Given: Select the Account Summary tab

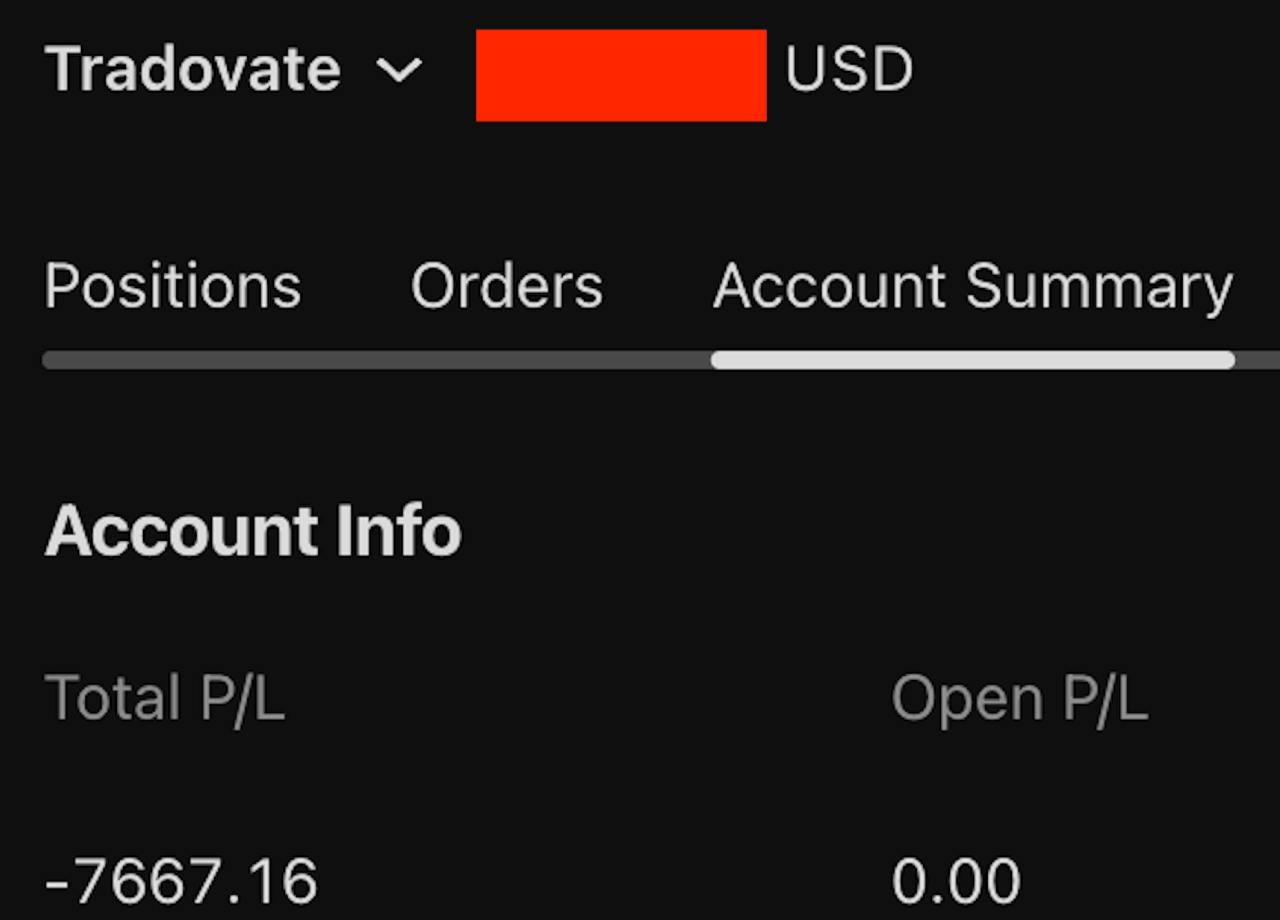Looking at the screenshot, I should pyautogui.click(x=973, y=287).
